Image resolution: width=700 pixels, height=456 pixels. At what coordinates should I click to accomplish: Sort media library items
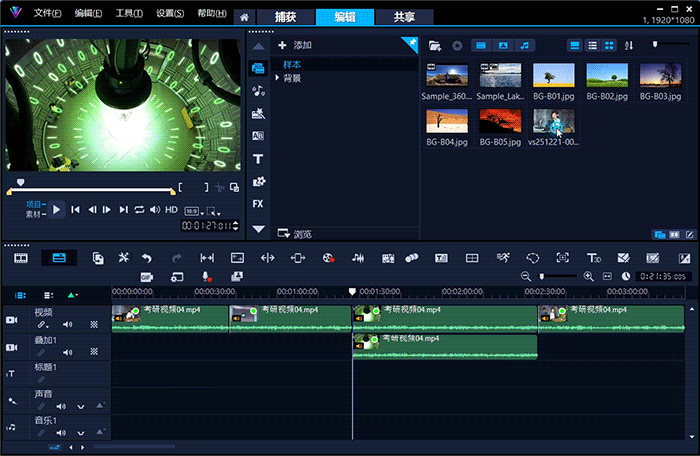[x=629, y=45]
